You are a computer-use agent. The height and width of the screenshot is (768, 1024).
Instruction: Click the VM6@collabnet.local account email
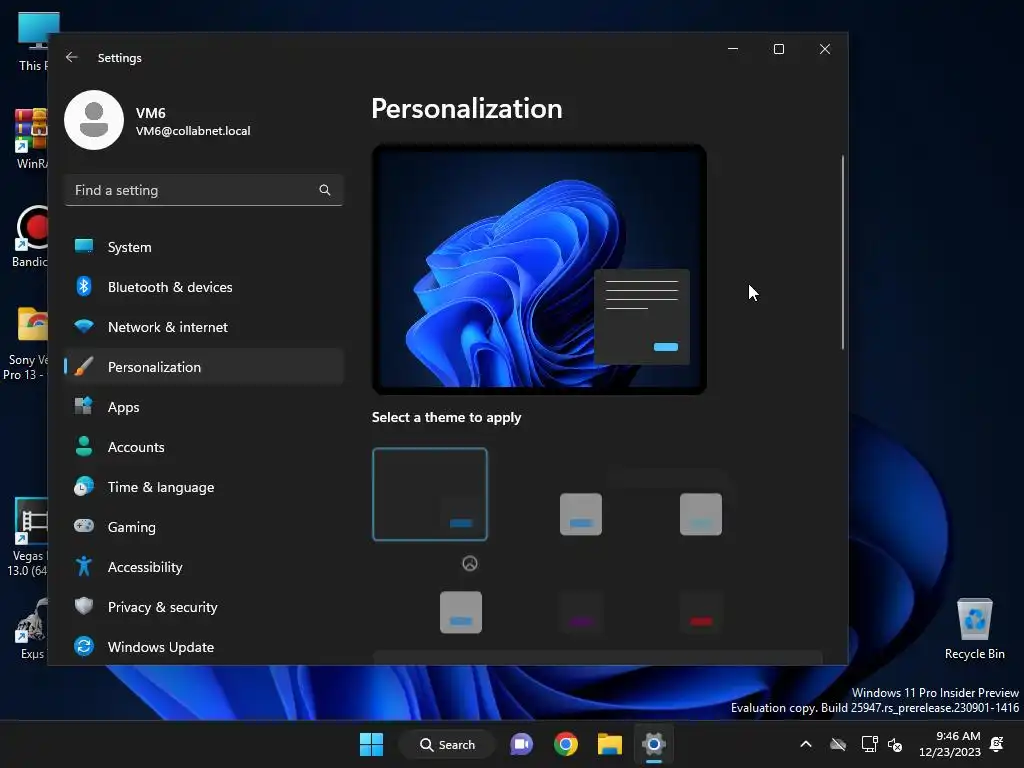point(193,131)
